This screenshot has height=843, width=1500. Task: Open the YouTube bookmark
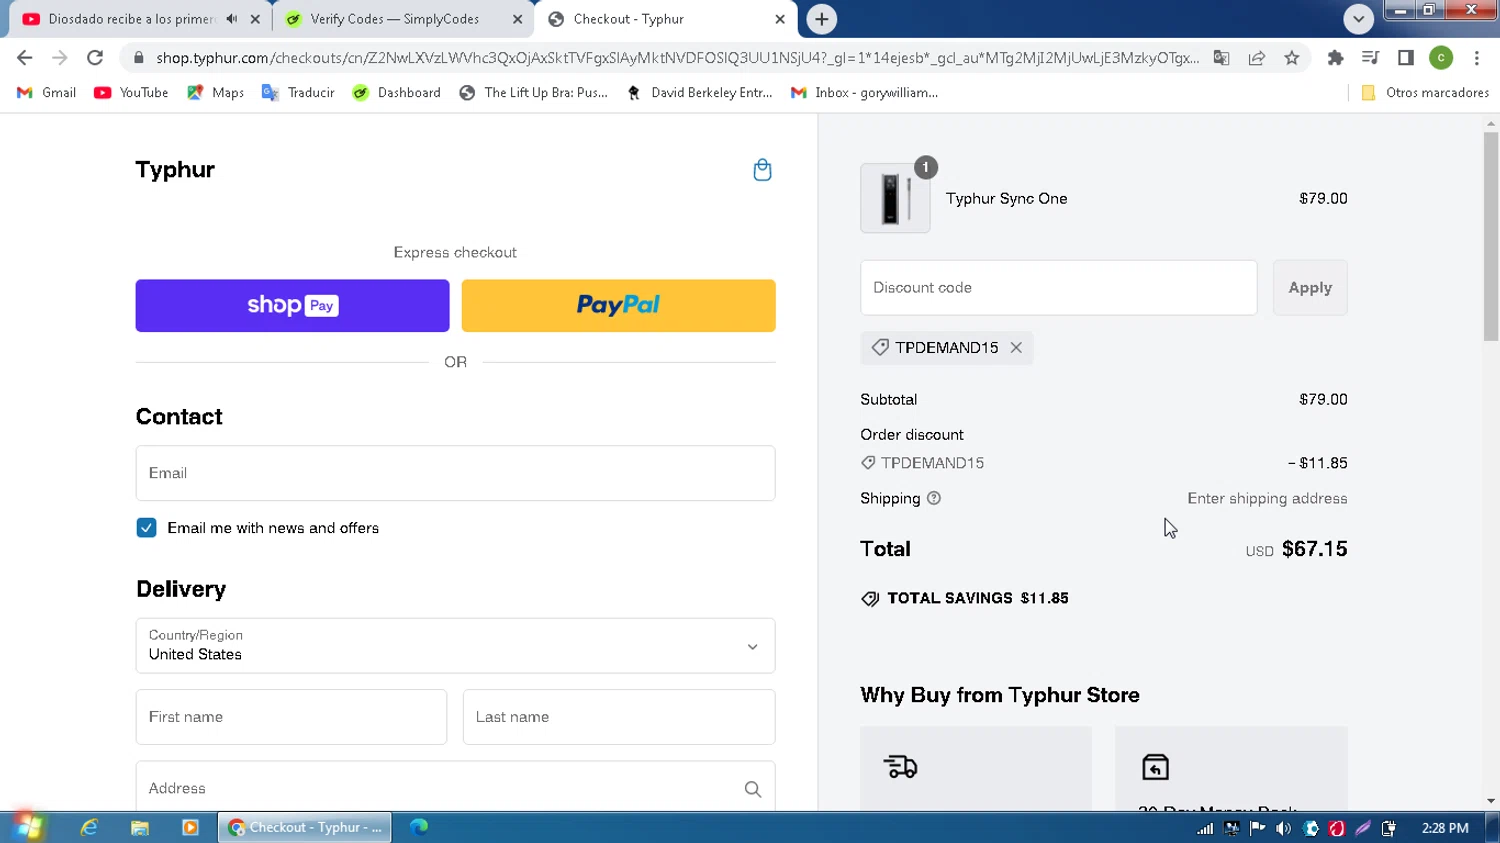tap(131, 92)
